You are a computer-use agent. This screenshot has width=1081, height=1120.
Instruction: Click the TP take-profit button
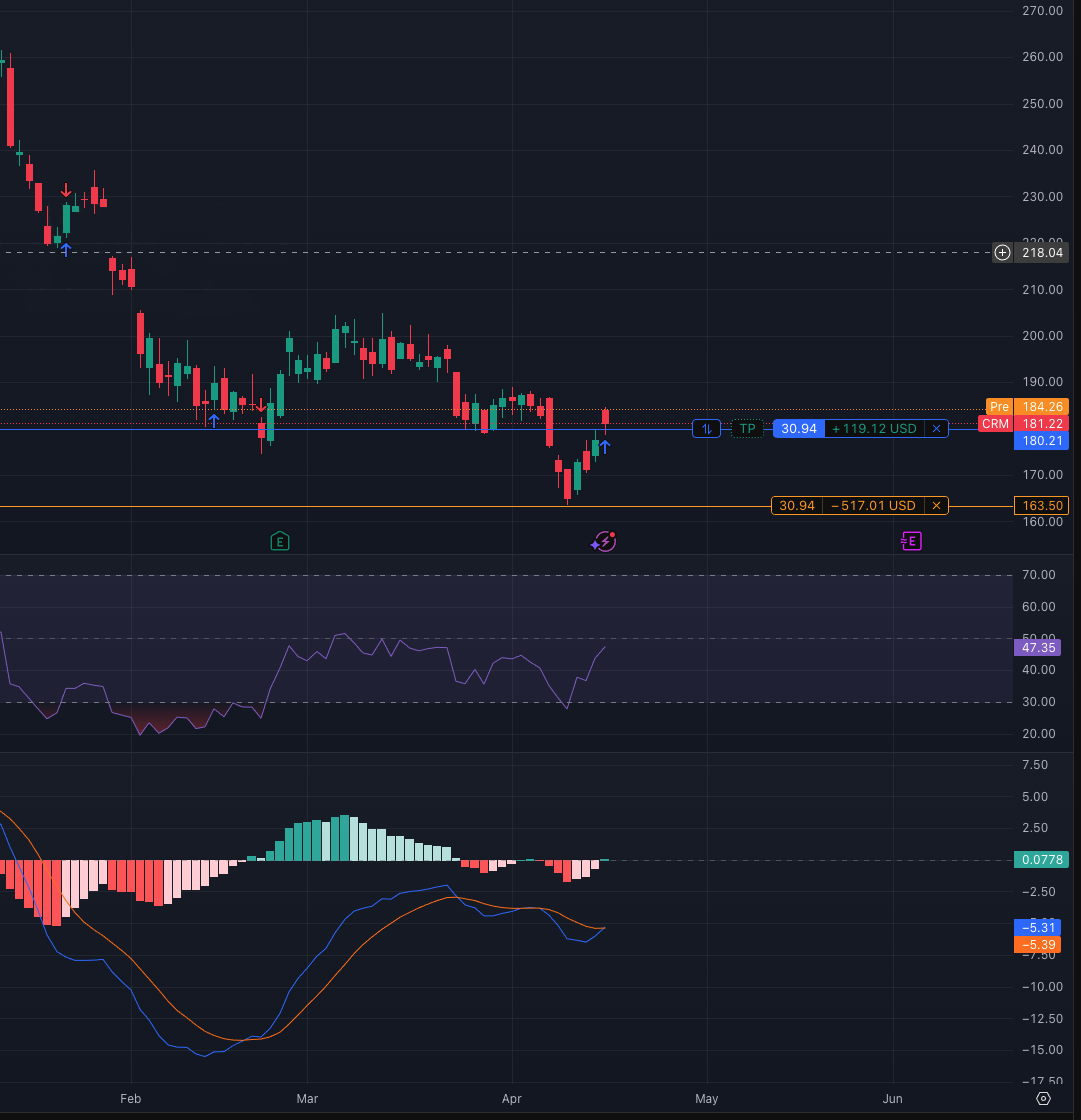747,429
